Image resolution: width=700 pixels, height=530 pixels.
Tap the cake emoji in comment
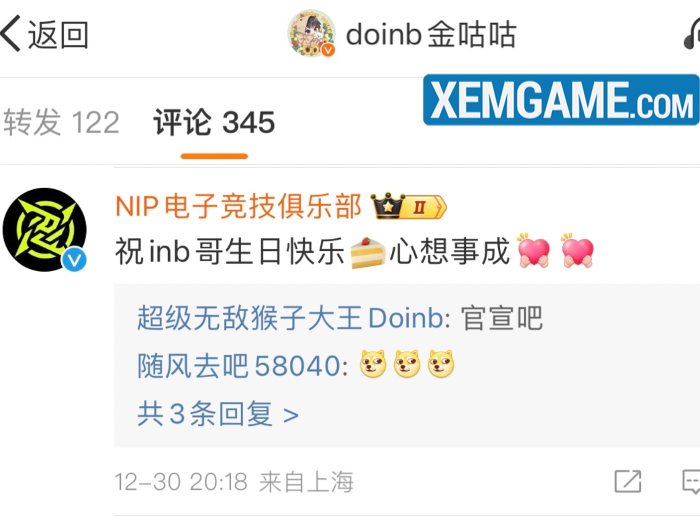367,253
